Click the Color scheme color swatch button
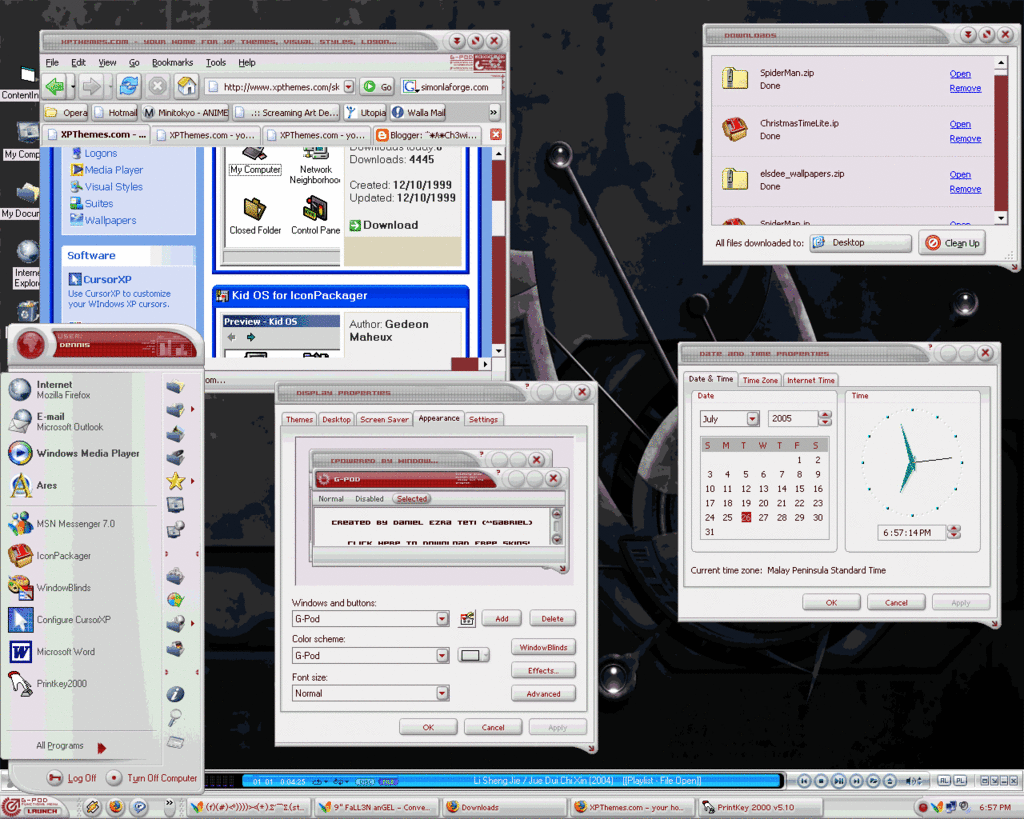The width and height of the screenshot is (1024, 819). tap(474, 655)
